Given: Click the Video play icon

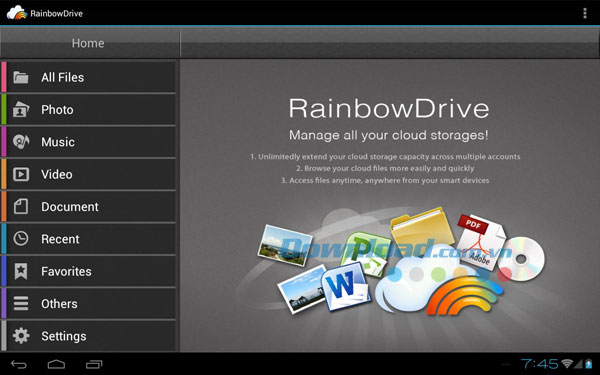Looking at the screenshot, I should (x=21, y=174).
